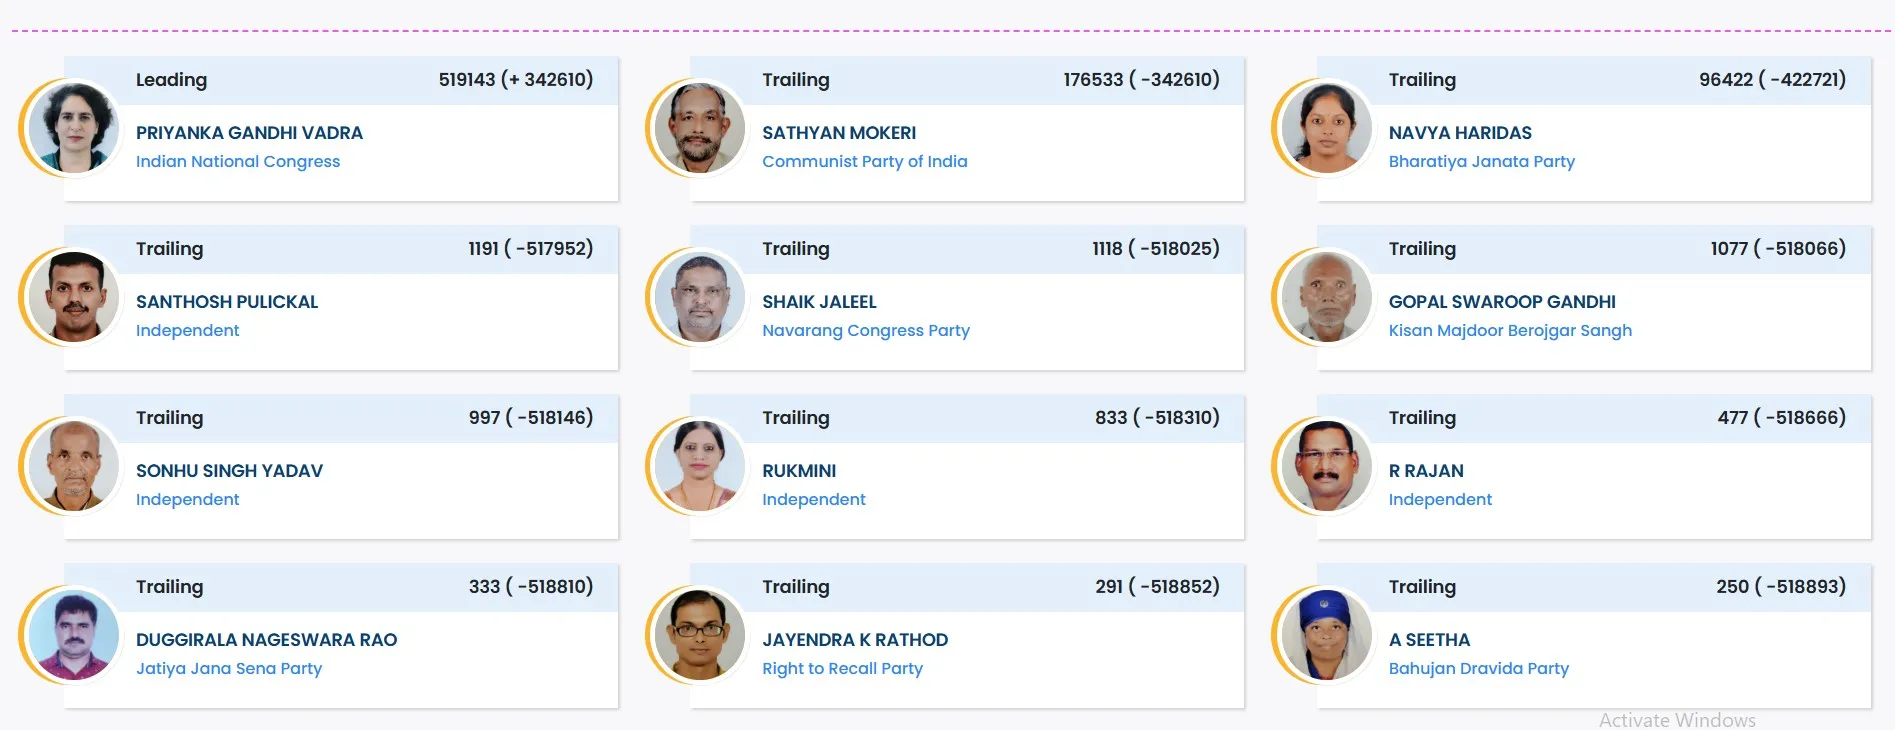Image resolution: width=1895 pixels, height=730 pixels.
Task: Click the Bharatiya Janata Party label
Action: coord(1481,162)
